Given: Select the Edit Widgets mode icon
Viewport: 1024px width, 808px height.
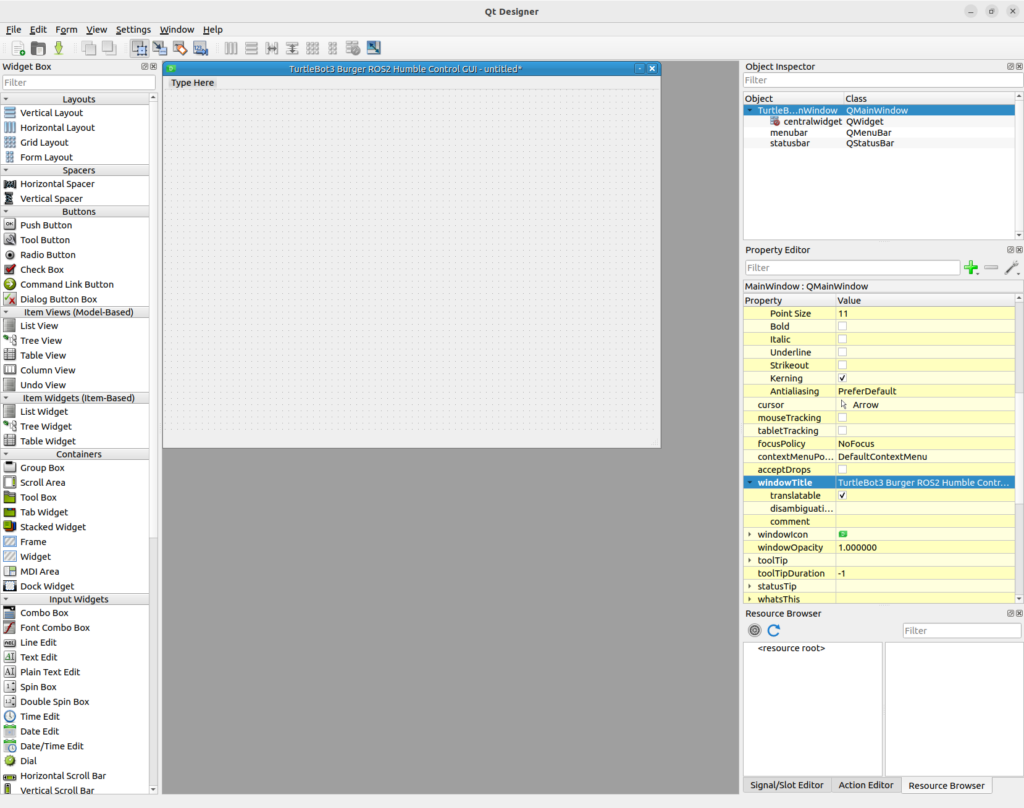Looking at the screenshot, I should 139,48.
